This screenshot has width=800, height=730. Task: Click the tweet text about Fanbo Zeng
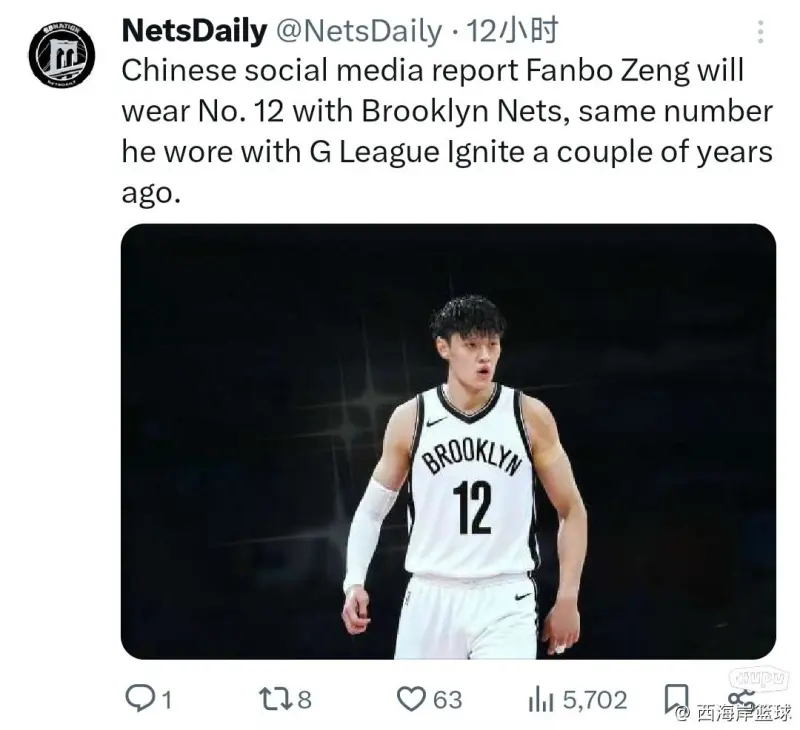tap(447, 130)
